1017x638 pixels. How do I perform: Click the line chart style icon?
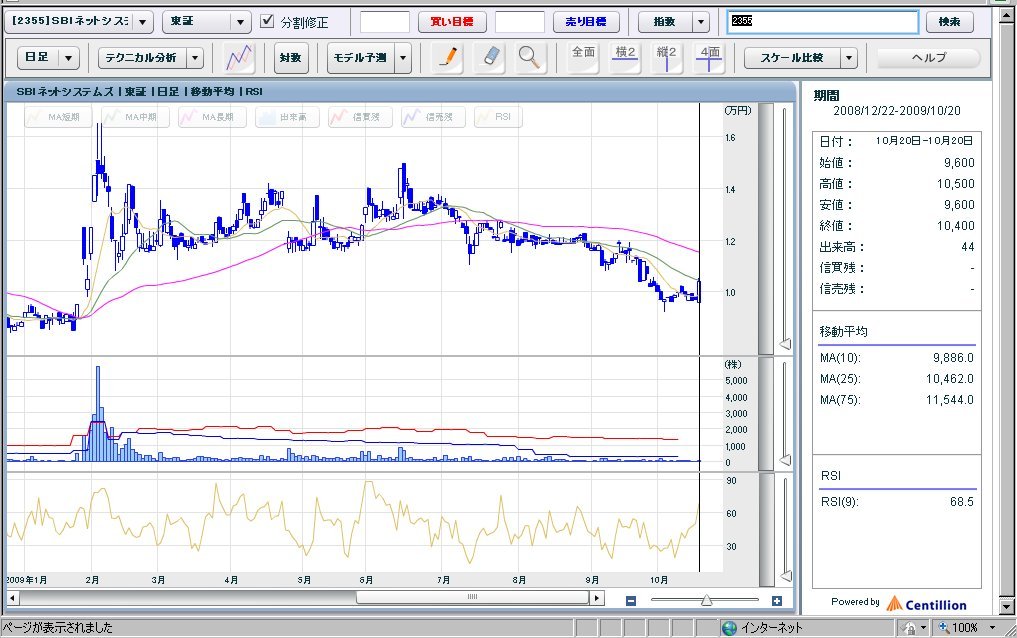240,58
